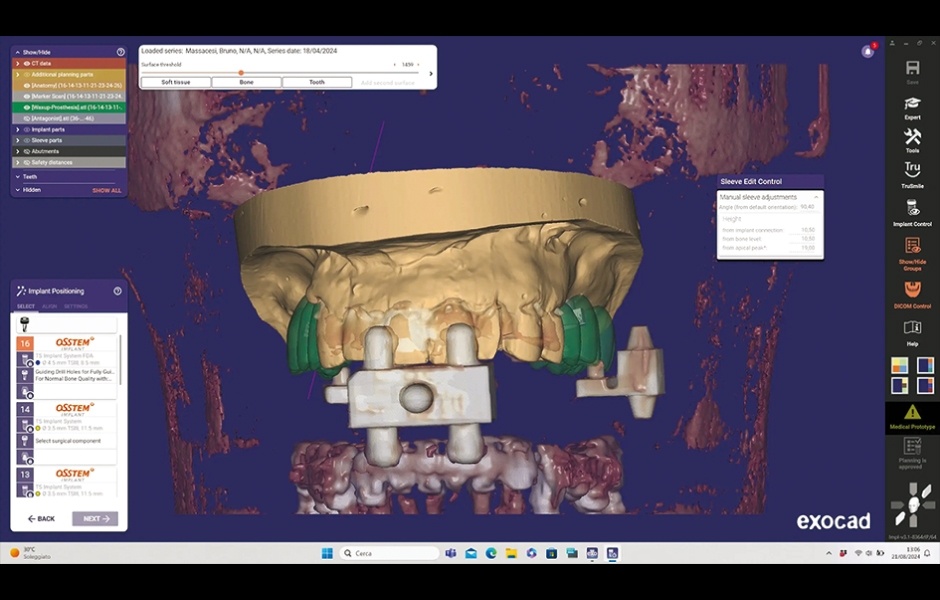940x600 pixels.
Task: Toggle visibility of CT data group
Action: tap(27, 63)
